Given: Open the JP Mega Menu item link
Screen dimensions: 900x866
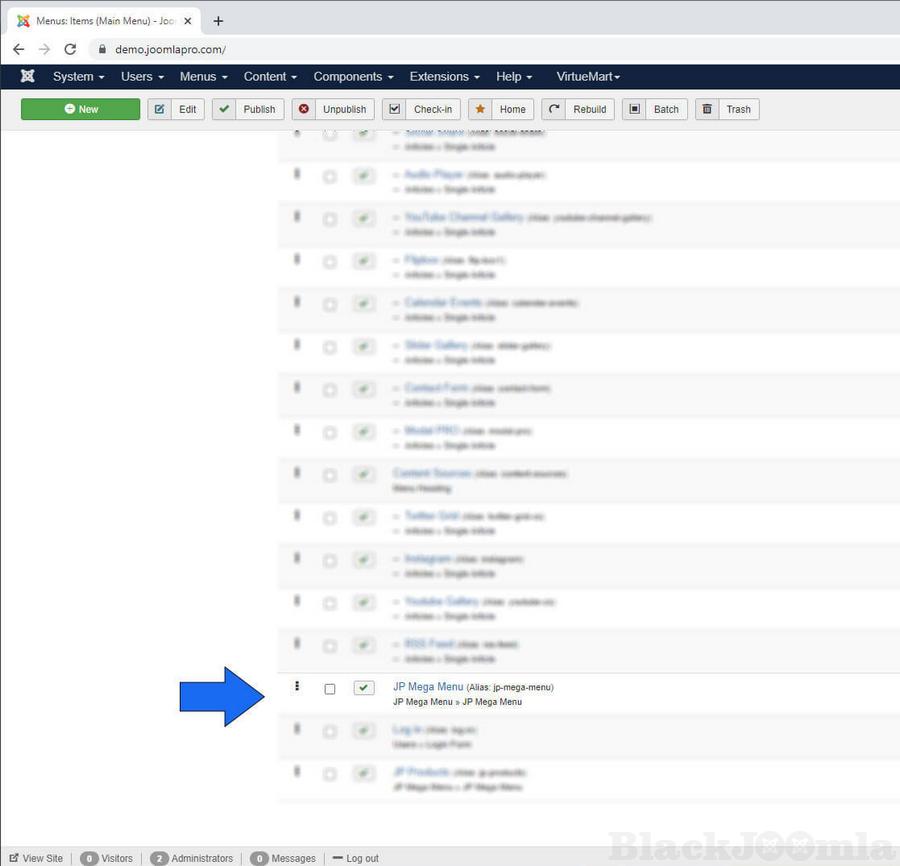Looking at the screenshot, I should [x=428, y=687].
